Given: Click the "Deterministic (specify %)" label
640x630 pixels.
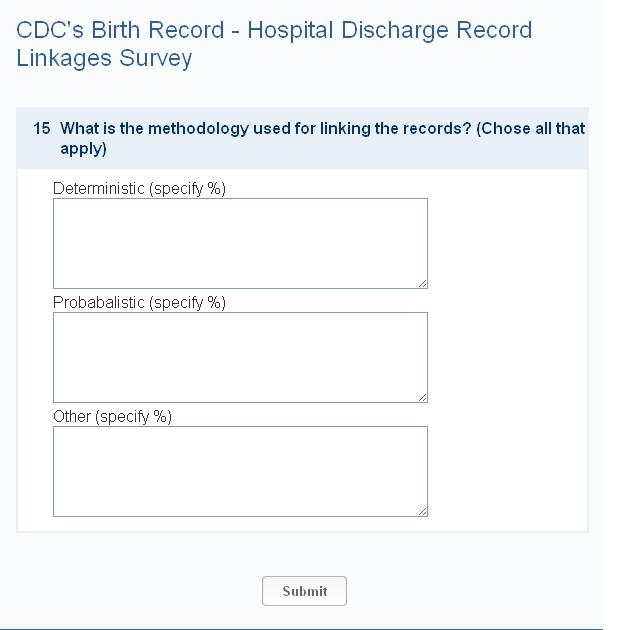Looking at the screenshot, I should [139, 188].
